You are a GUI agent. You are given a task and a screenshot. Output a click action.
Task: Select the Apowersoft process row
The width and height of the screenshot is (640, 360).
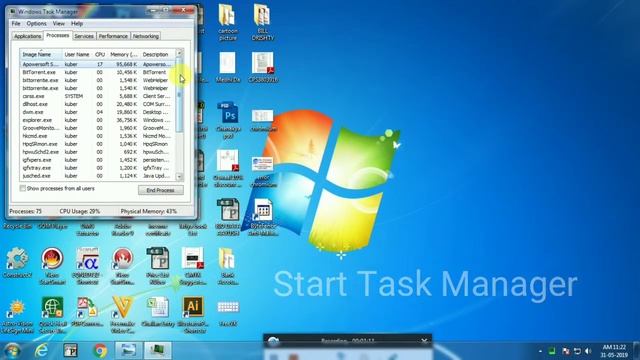click(x=97, y=64)
